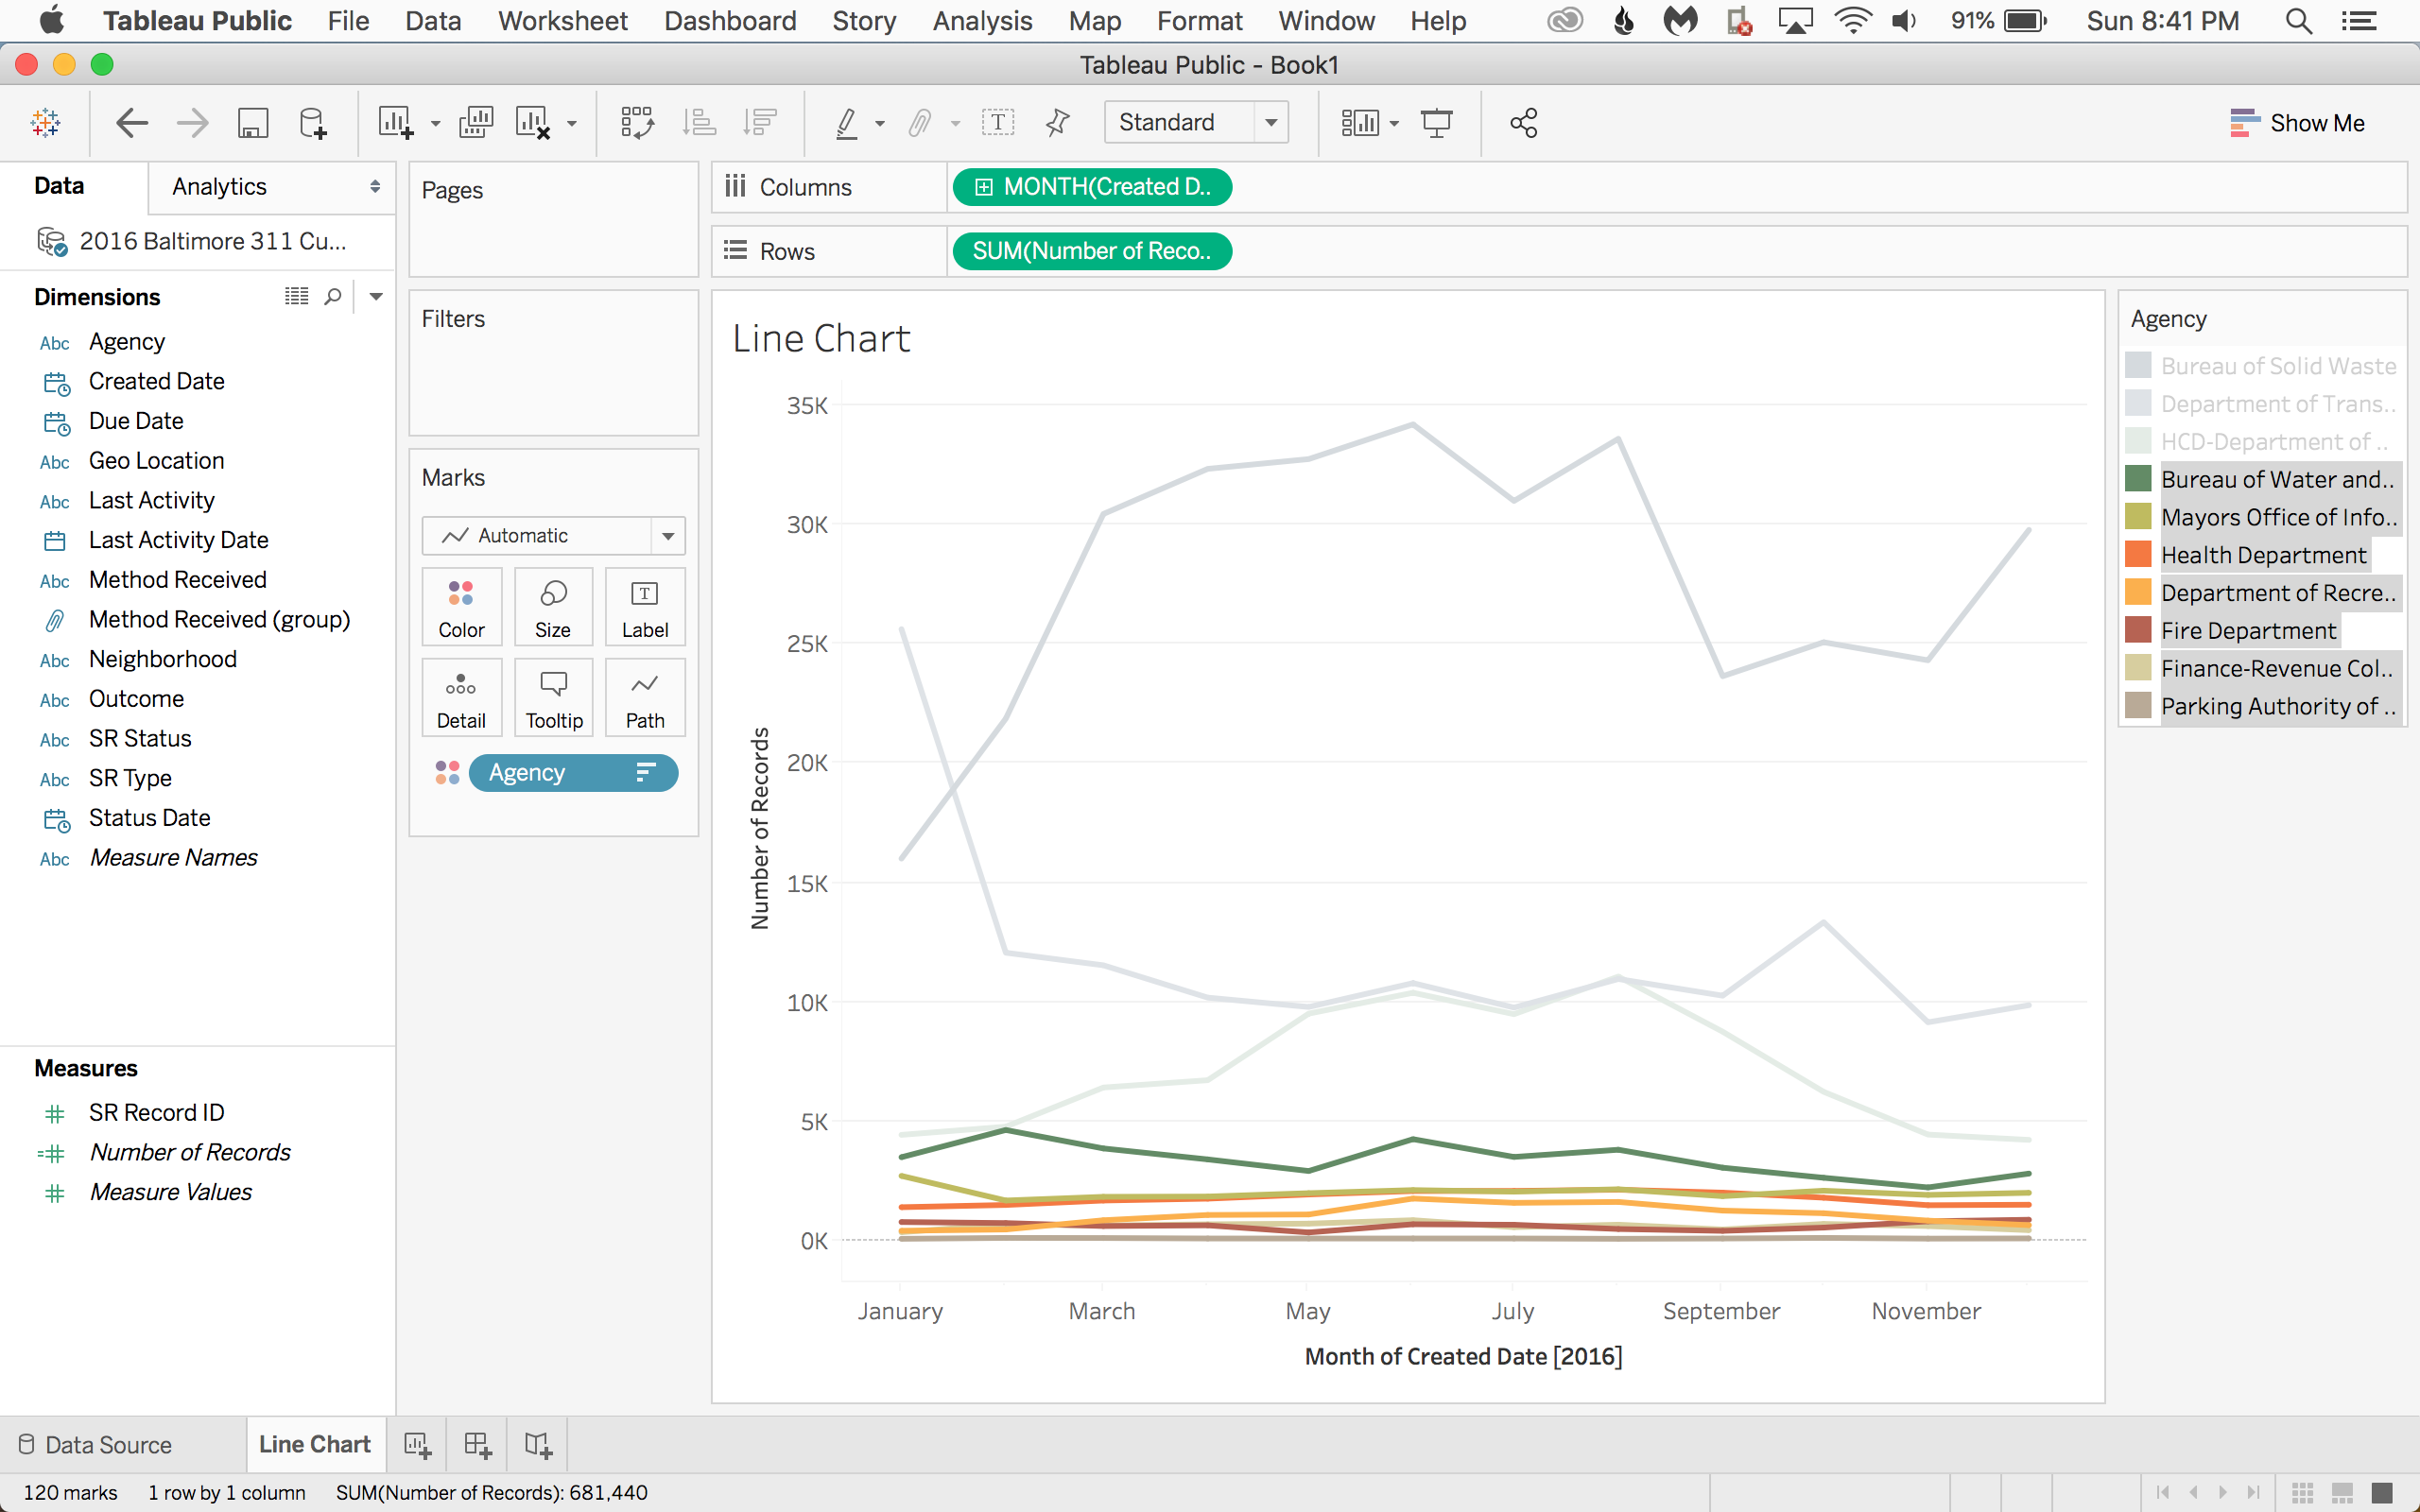This screenshot has height=1512, width=2420.
Task: Click the Line Chart title text
Action: (821, 339)
